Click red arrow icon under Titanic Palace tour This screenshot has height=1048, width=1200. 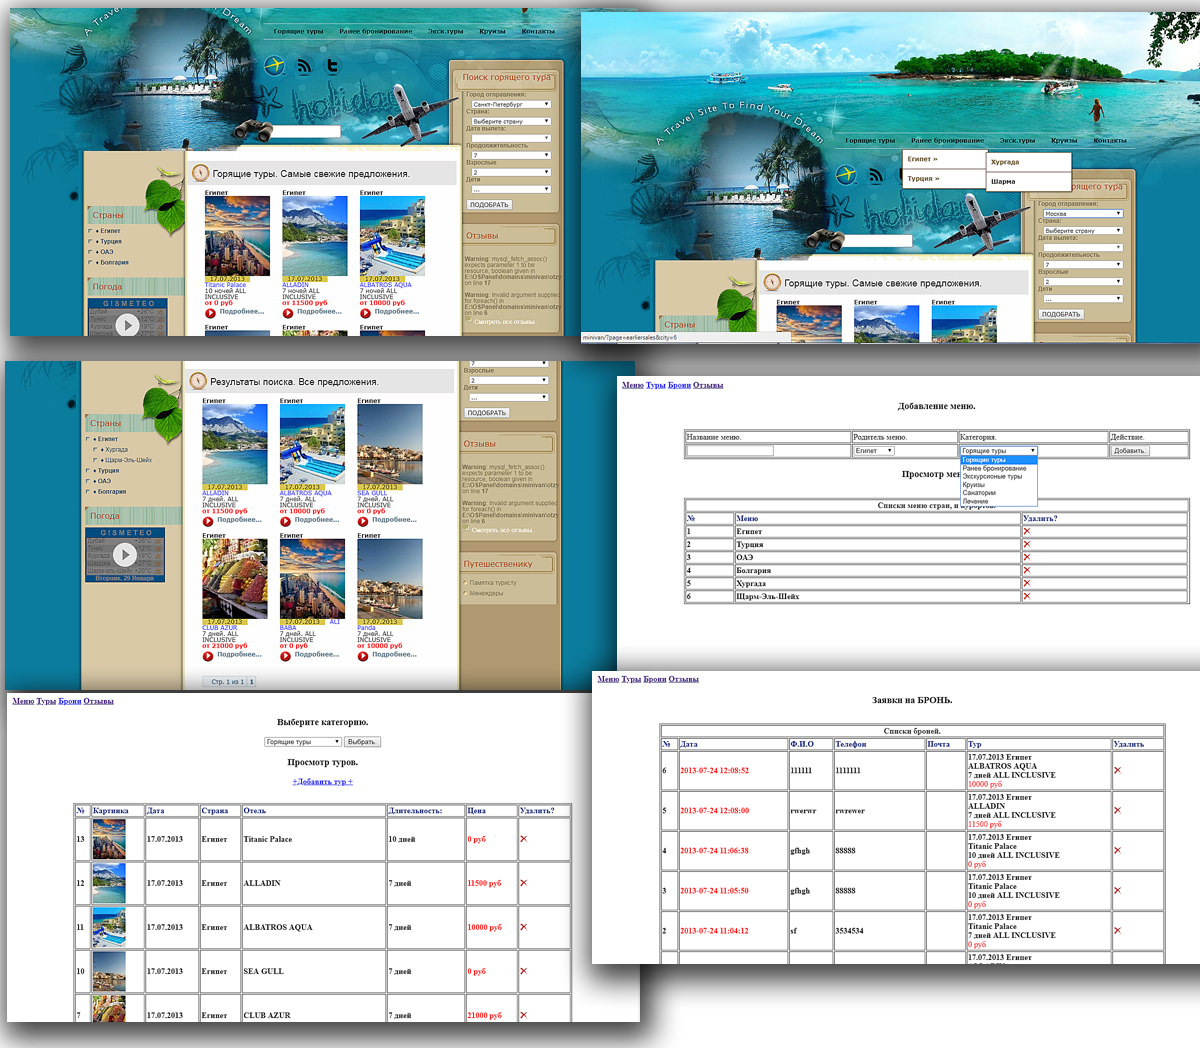[x=210, y=312]
